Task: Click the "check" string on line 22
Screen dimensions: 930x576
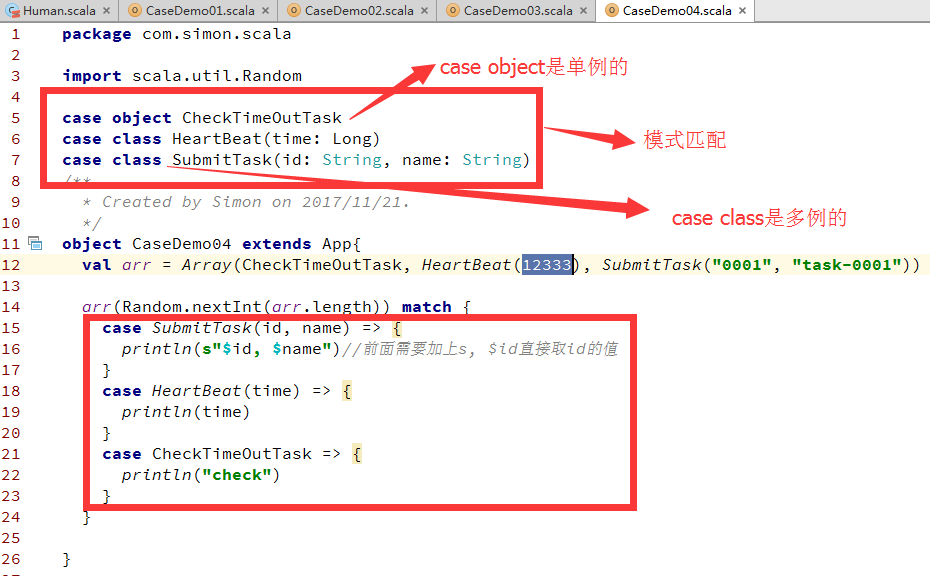Action: (x=237, y=475)
